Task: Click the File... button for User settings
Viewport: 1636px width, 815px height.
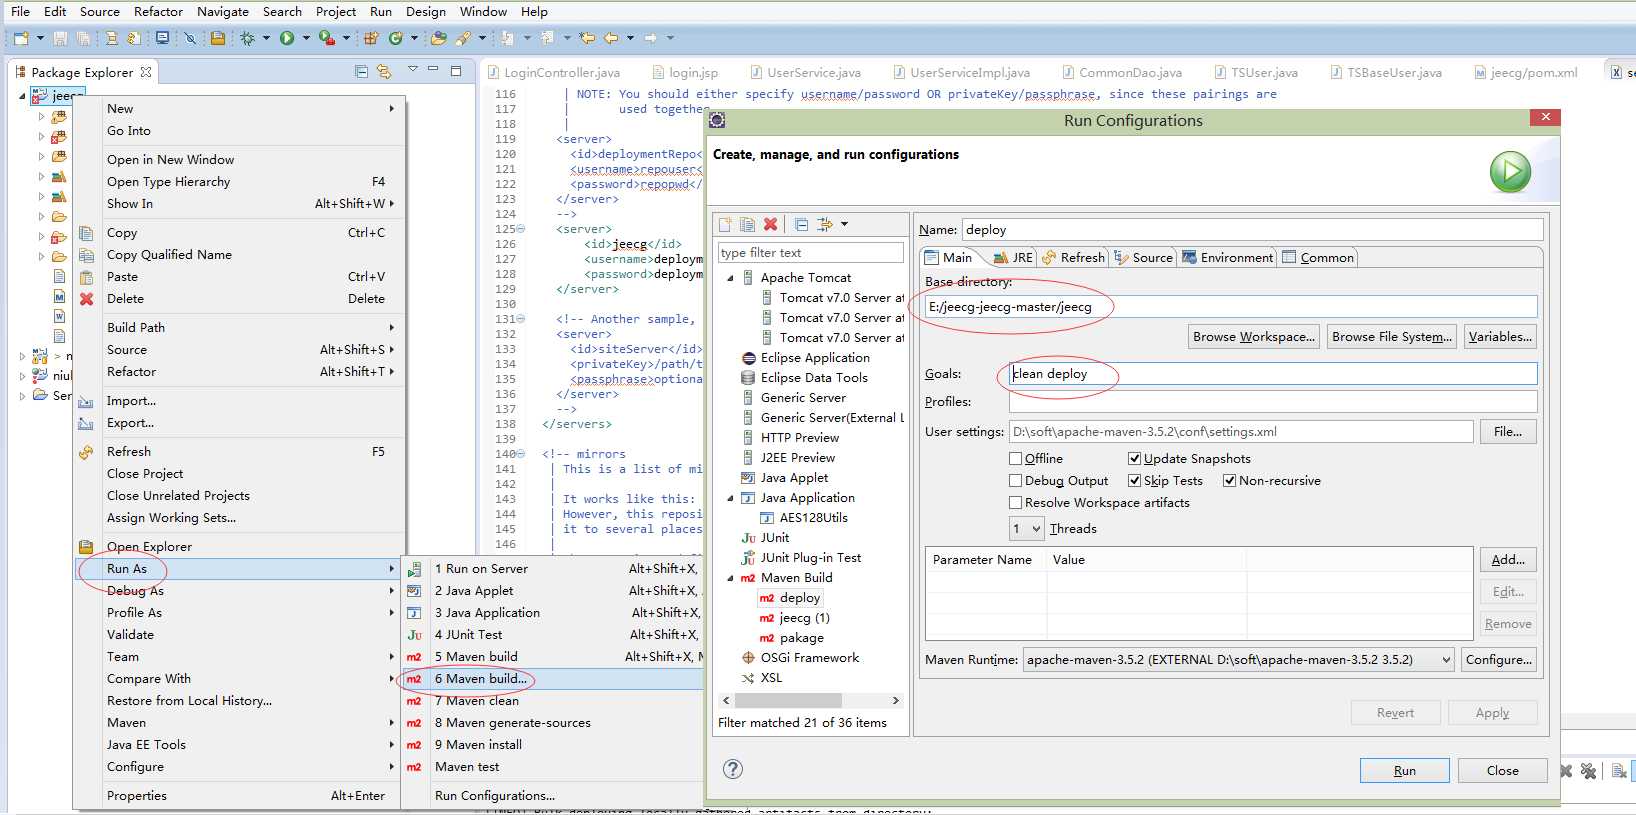Action: 1507,432
